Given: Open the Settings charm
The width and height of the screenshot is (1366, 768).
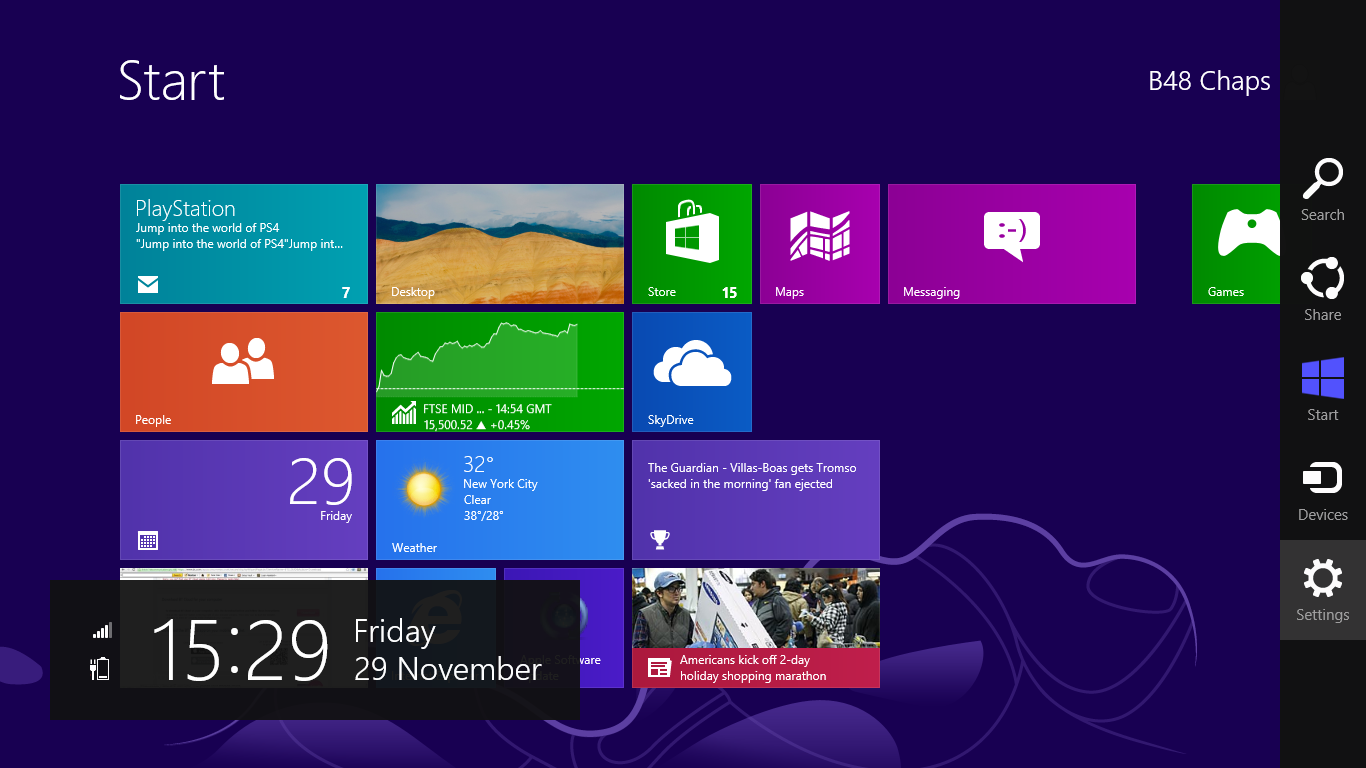Looking at the screenshot, I should [x=1322, y=590].
